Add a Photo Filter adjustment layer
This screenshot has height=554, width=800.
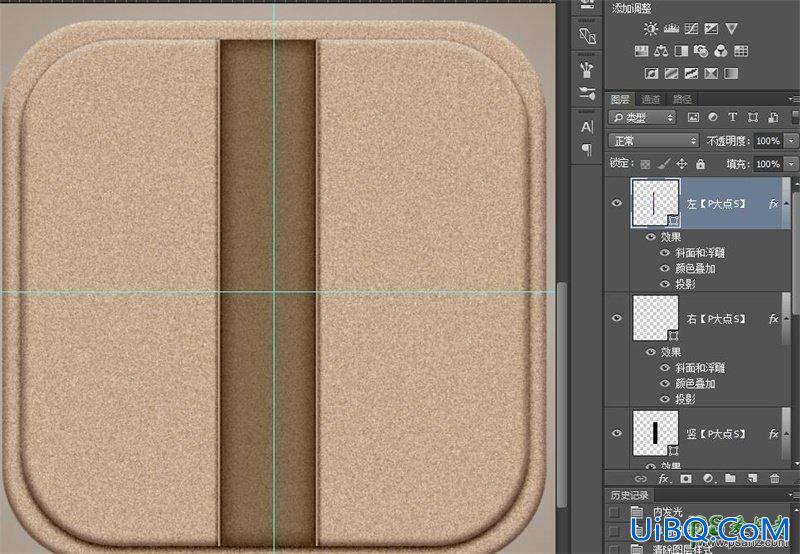(x=701, y=51)
